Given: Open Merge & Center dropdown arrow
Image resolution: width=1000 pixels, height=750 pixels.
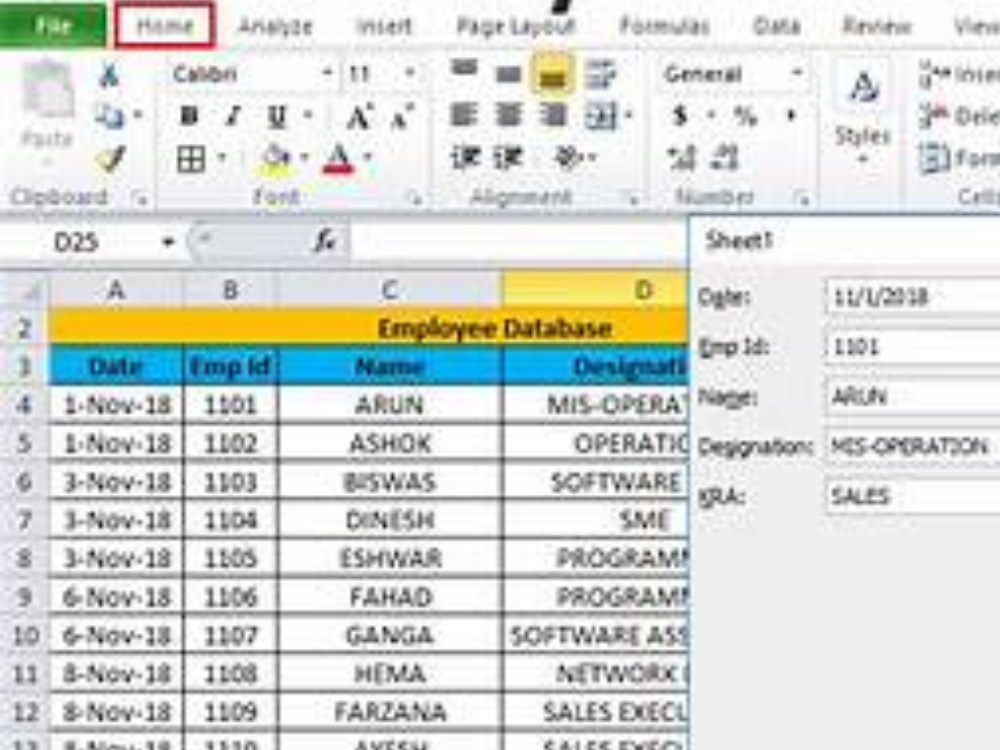Looking at the screenshot, I should coord(629,116).
